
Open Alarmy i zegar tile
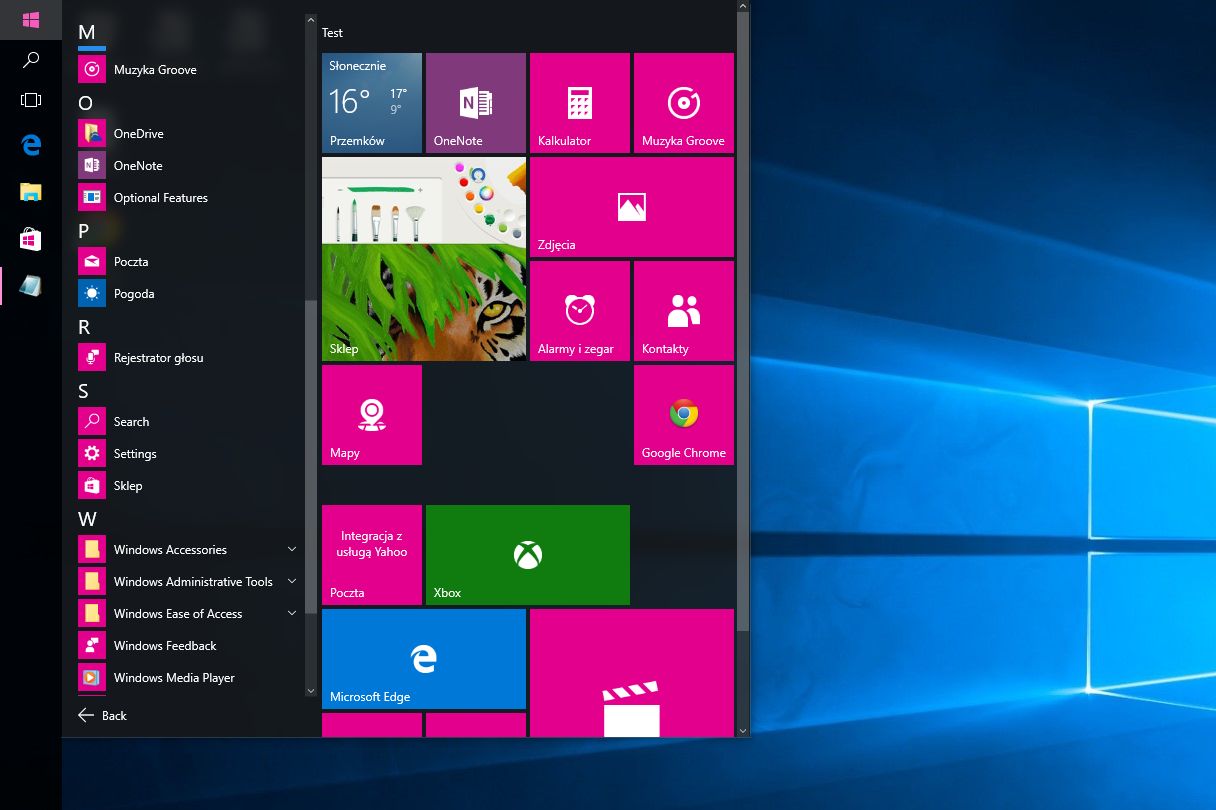[580, 311]
